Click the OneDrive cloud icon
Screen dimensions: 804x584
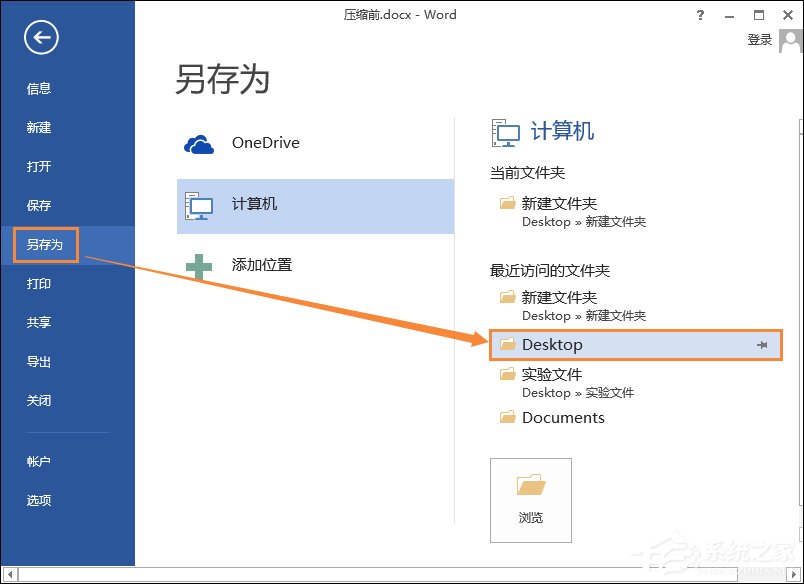[199, 143]
